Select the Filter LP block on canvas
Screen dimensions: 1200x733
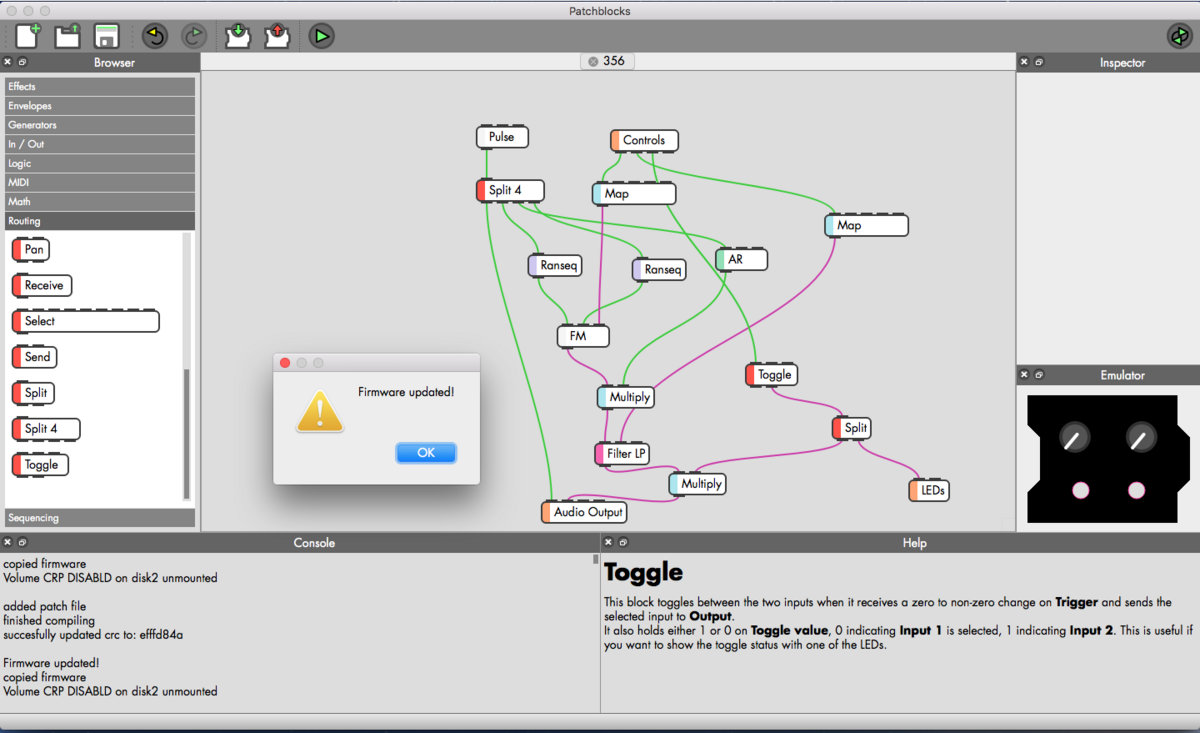point(626,454)
